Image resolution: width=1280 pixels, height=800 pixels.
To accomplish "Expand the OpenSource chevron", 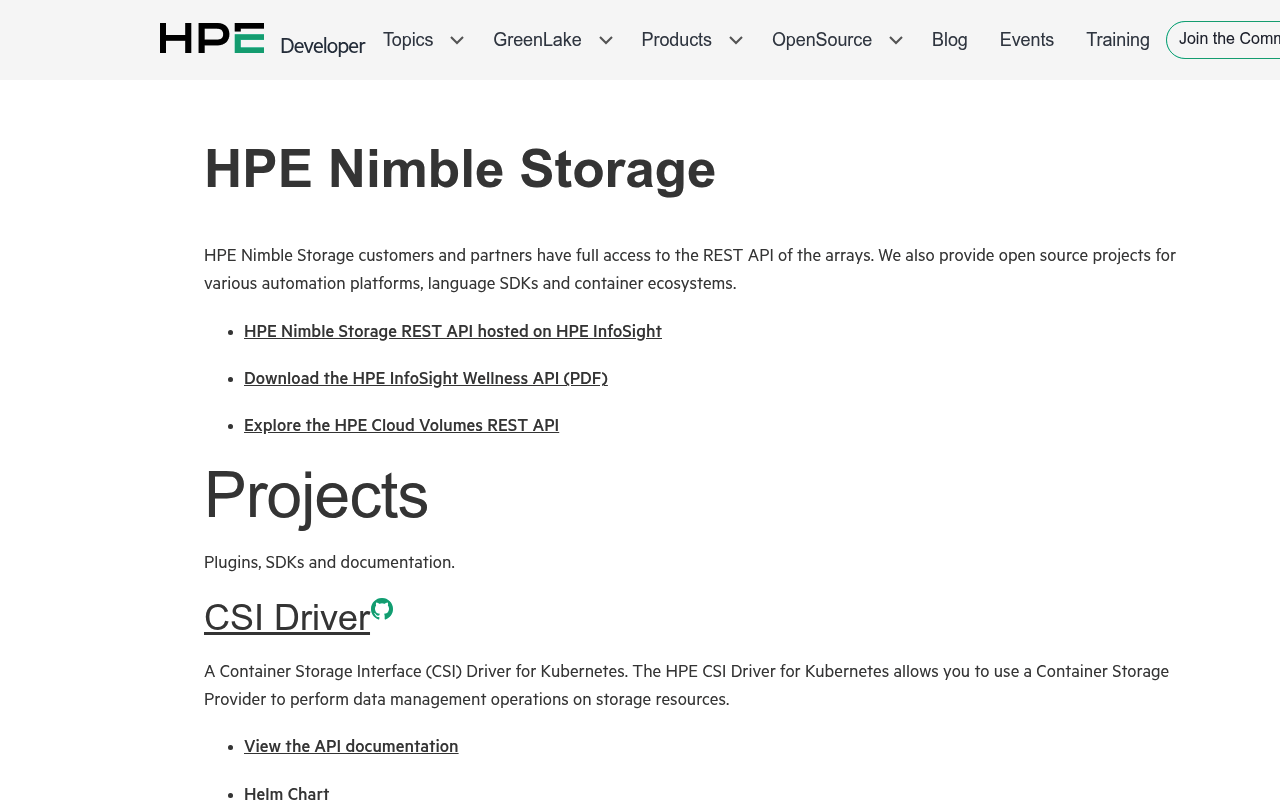I will pyautogui.click(x=896, y=40).
